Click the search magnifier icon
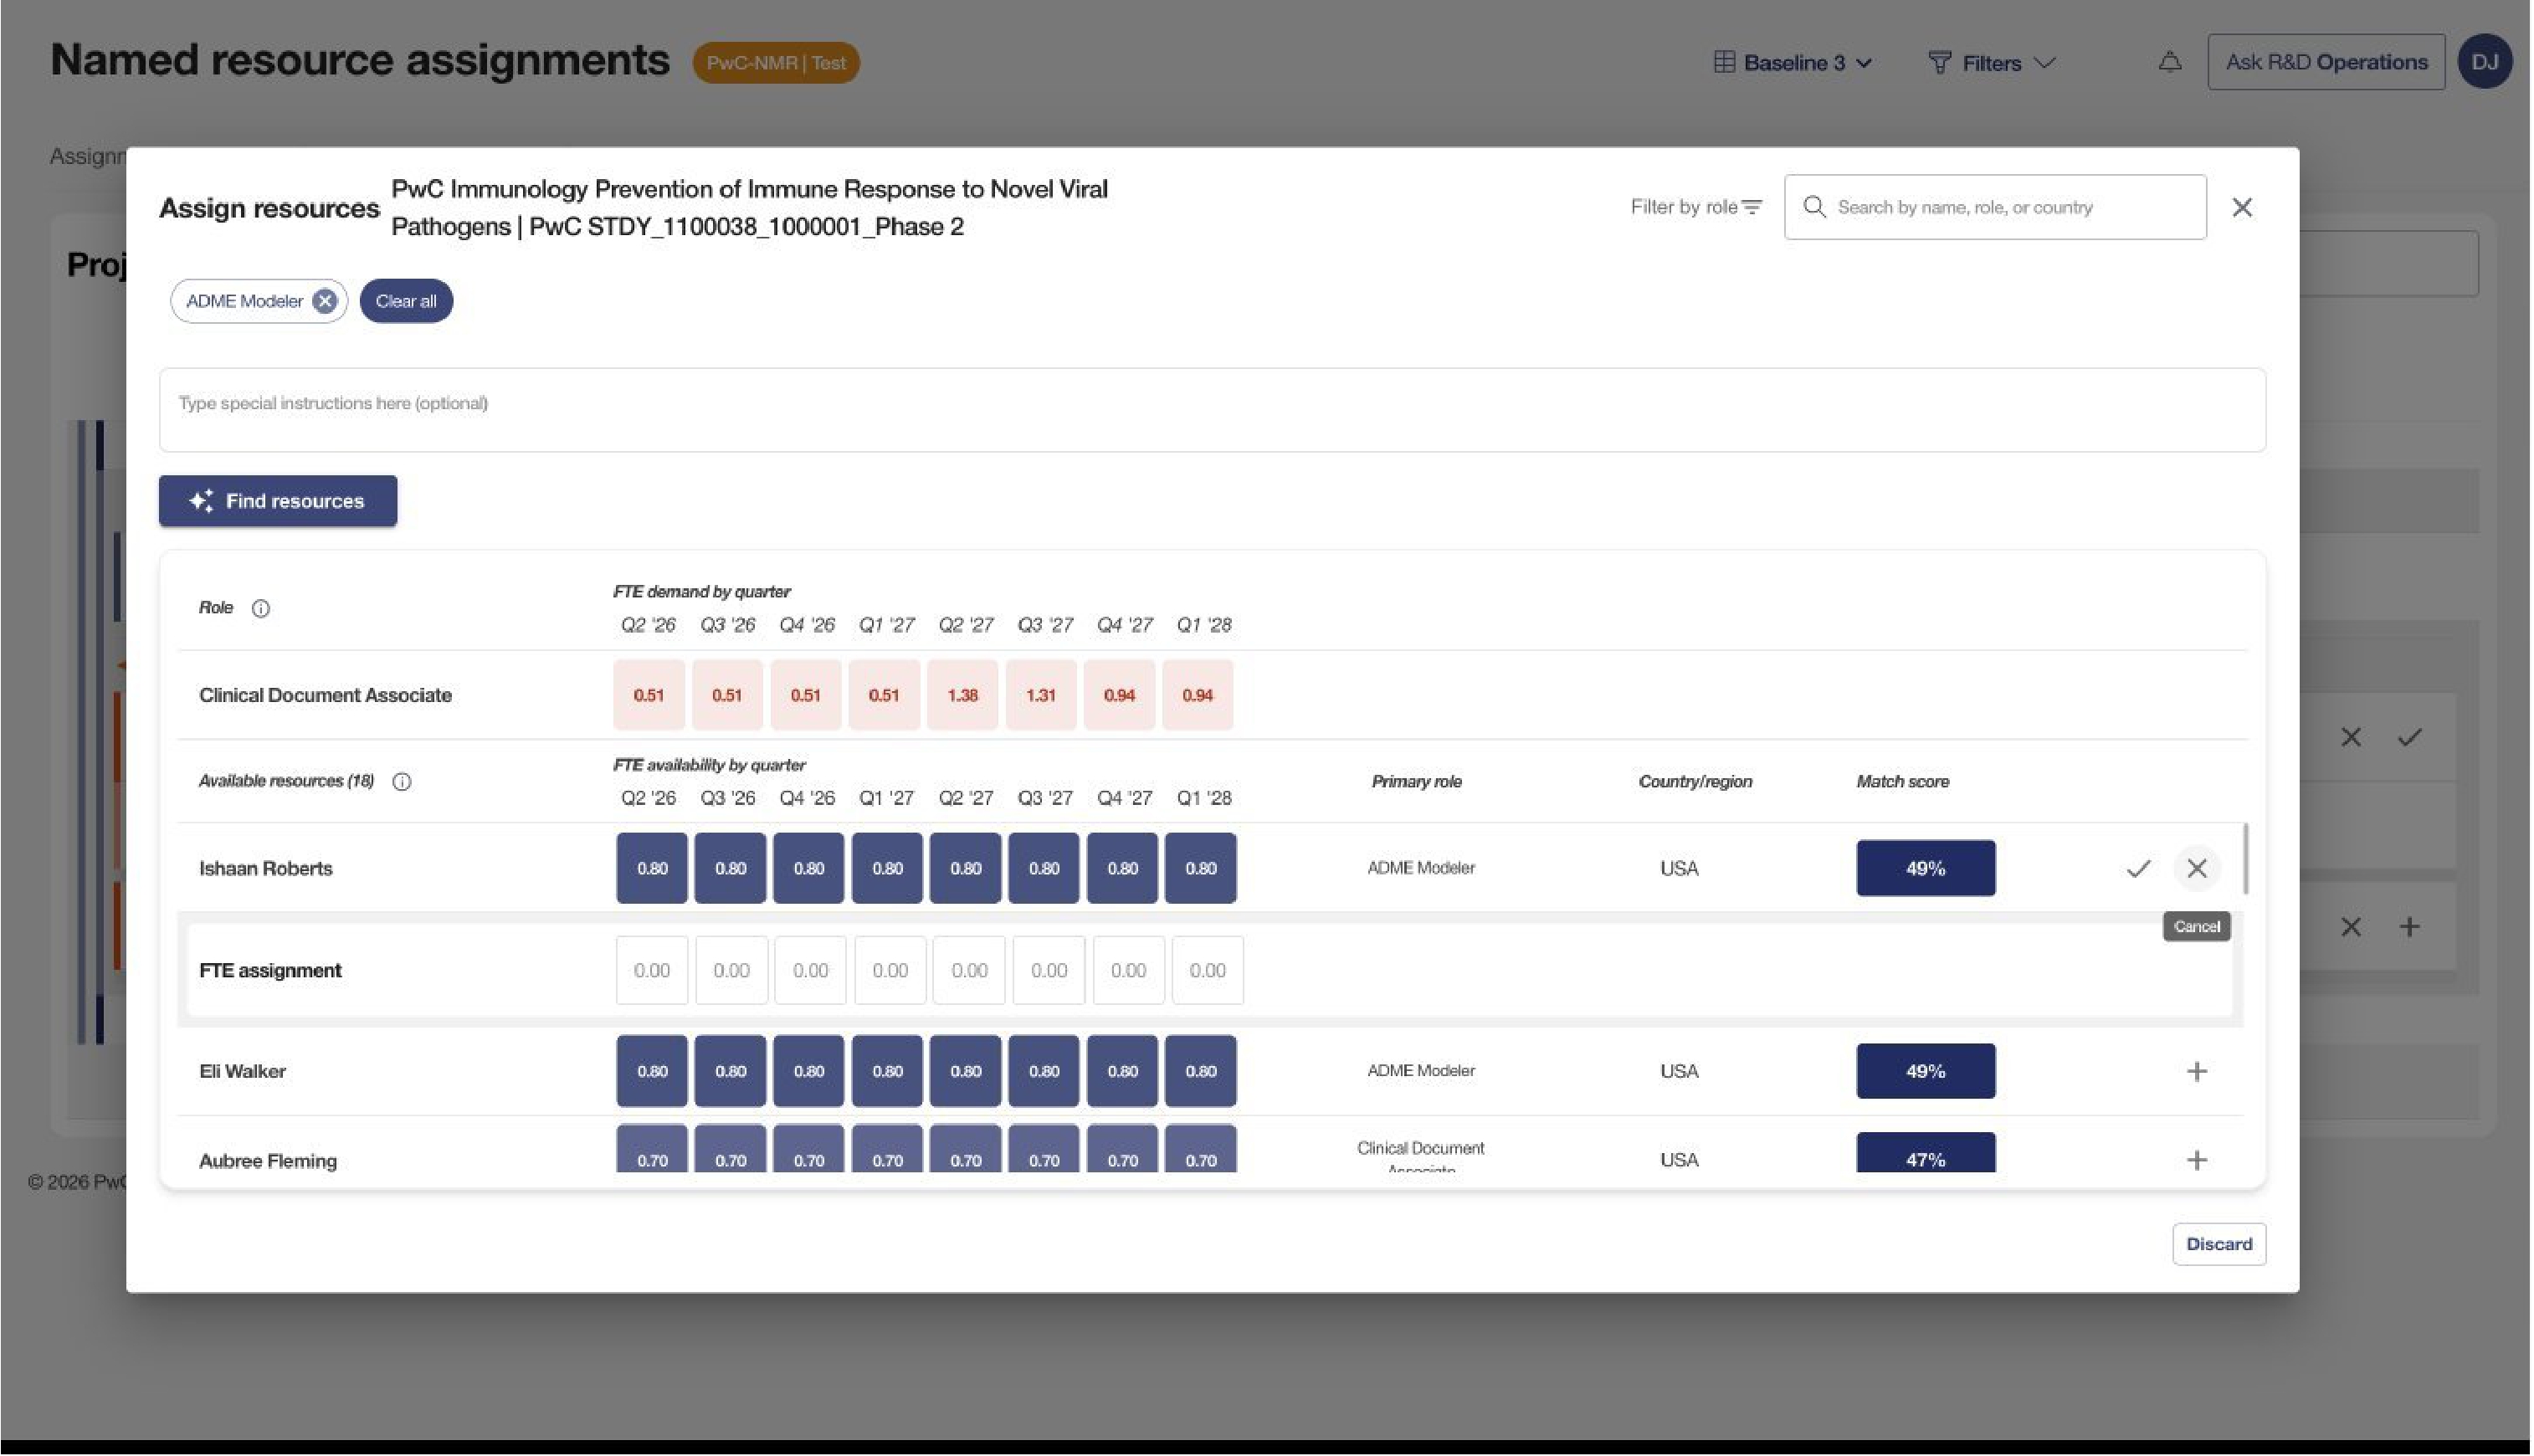2534x1456 pixels. tap(1814, 207)
